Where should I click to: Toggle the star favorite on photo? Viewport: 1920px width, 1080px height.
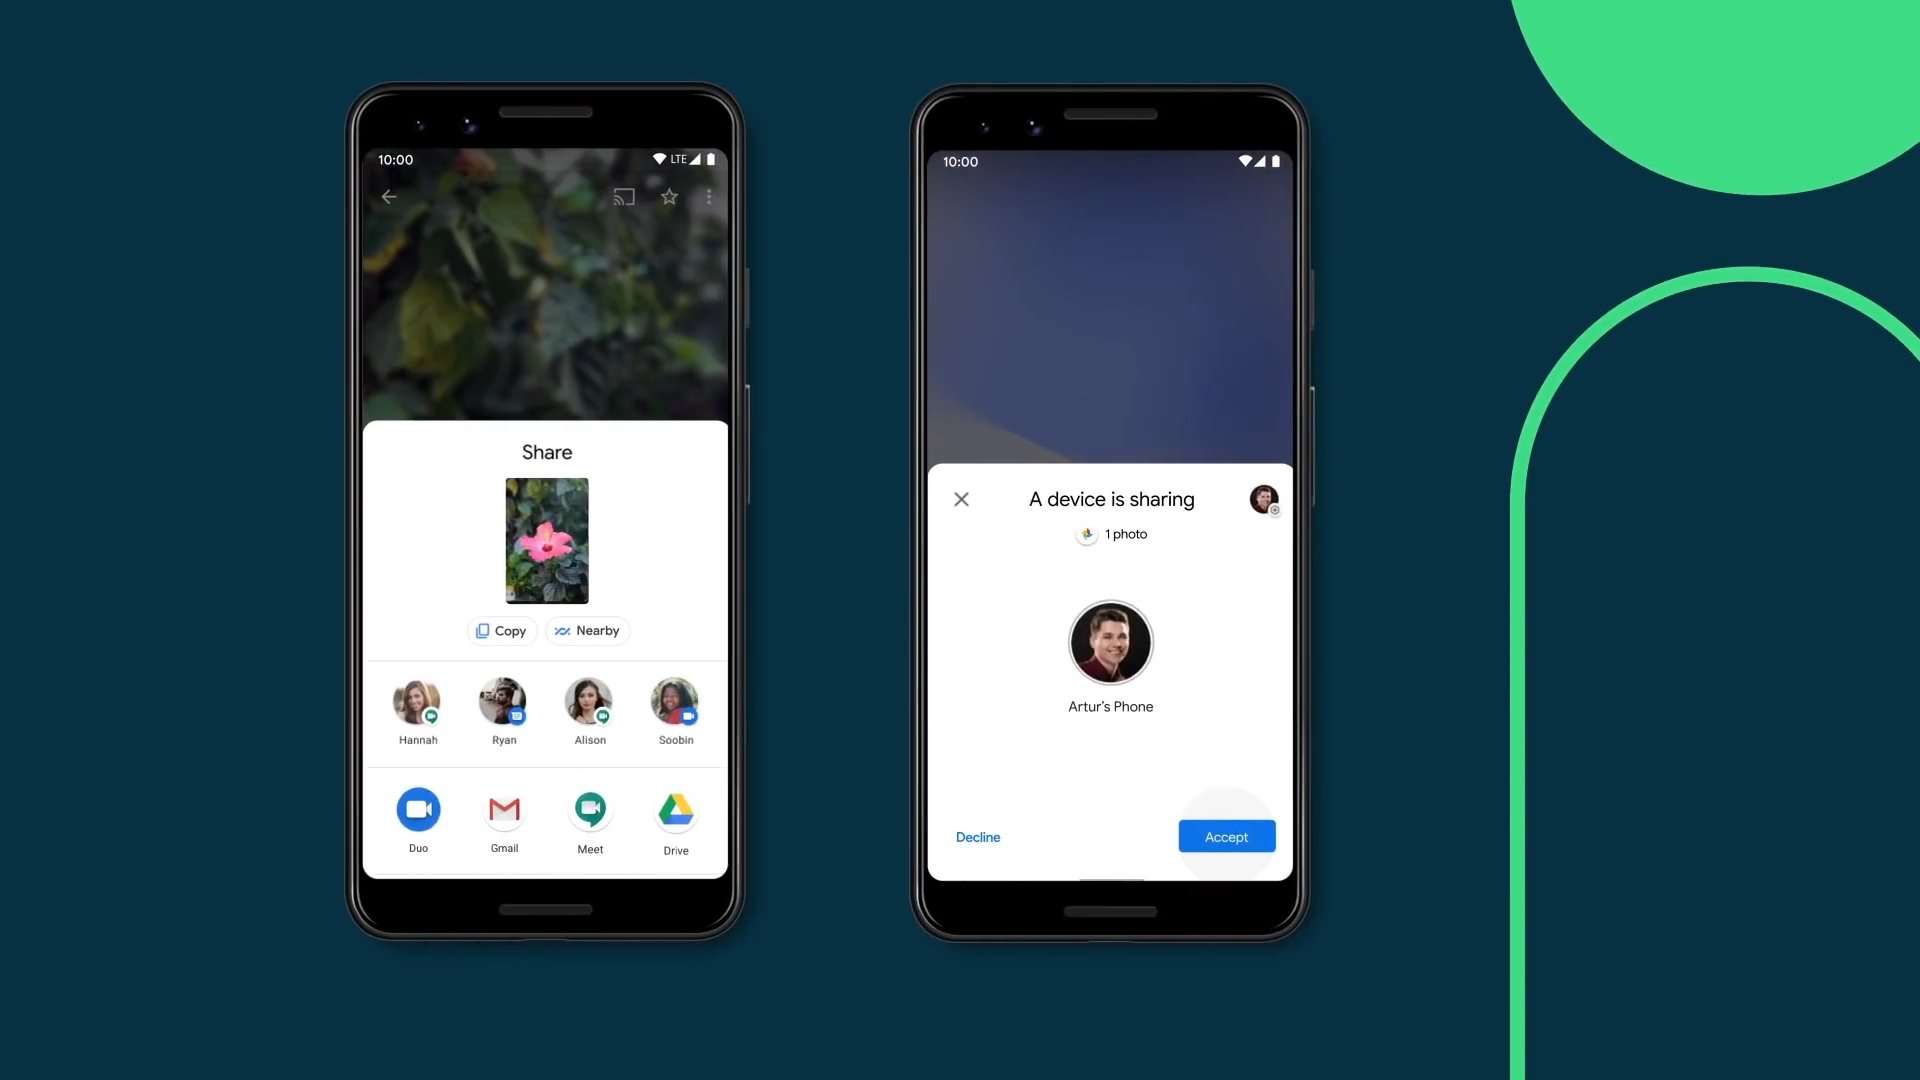click(x=670, y=196)
